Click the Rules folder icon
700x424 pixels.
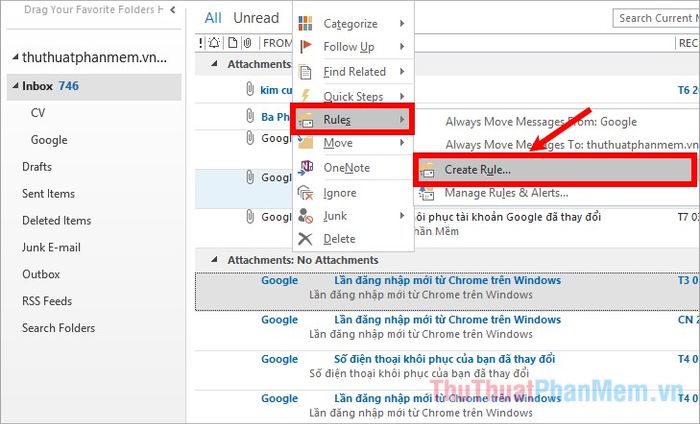click(306, 120)
